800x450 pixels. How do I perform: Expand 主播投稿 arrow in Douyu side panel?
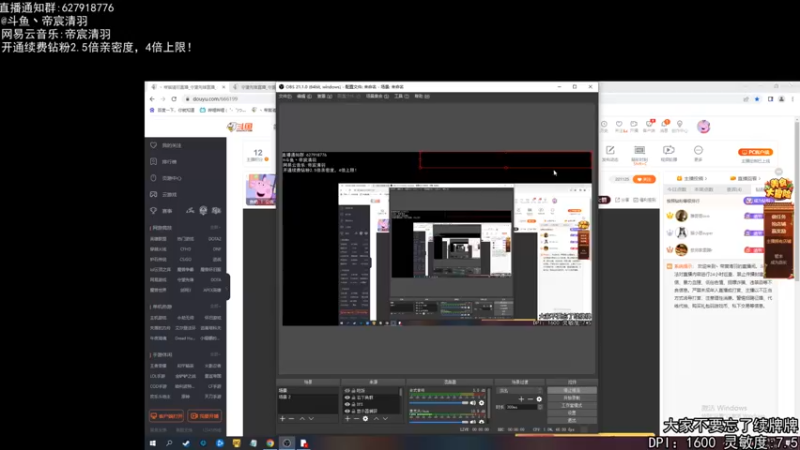pyautogui.click(x=706, y=179)
